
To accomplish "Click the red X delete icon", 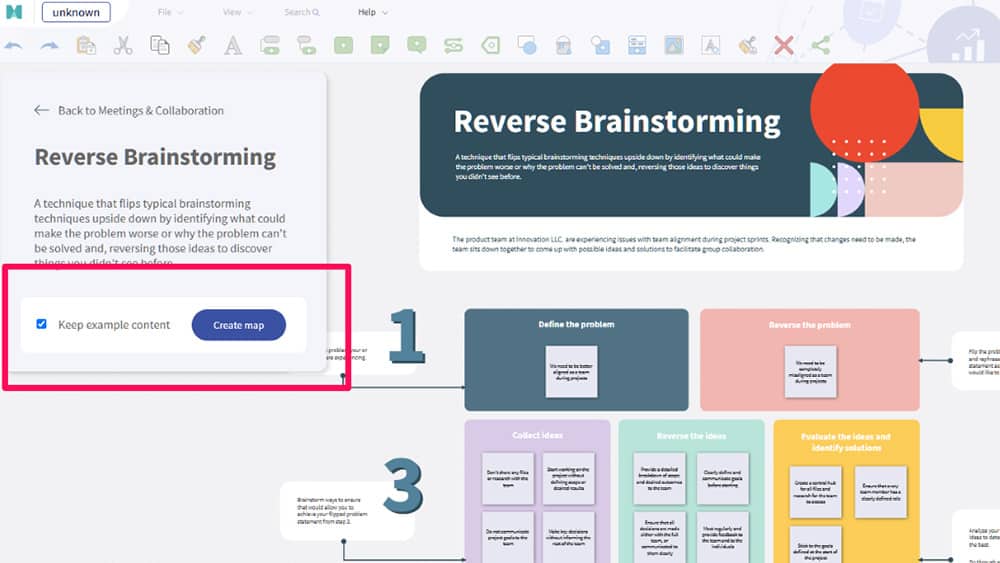I will click(784, 45).
